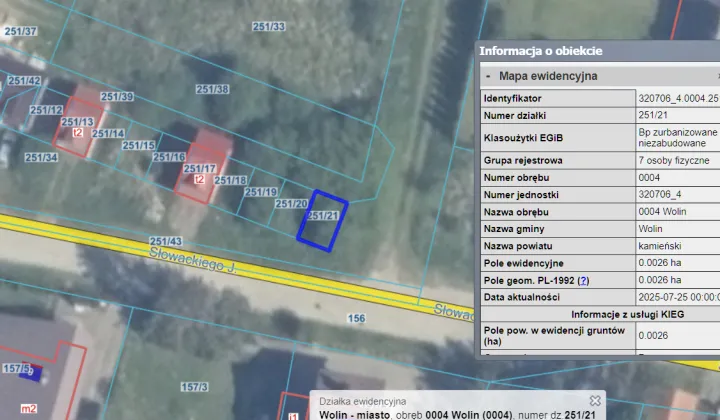Click the 251/21 value in the info table
Image resolution: width=720 pixels, height=420 pixels.
click(x=653, y=115)
